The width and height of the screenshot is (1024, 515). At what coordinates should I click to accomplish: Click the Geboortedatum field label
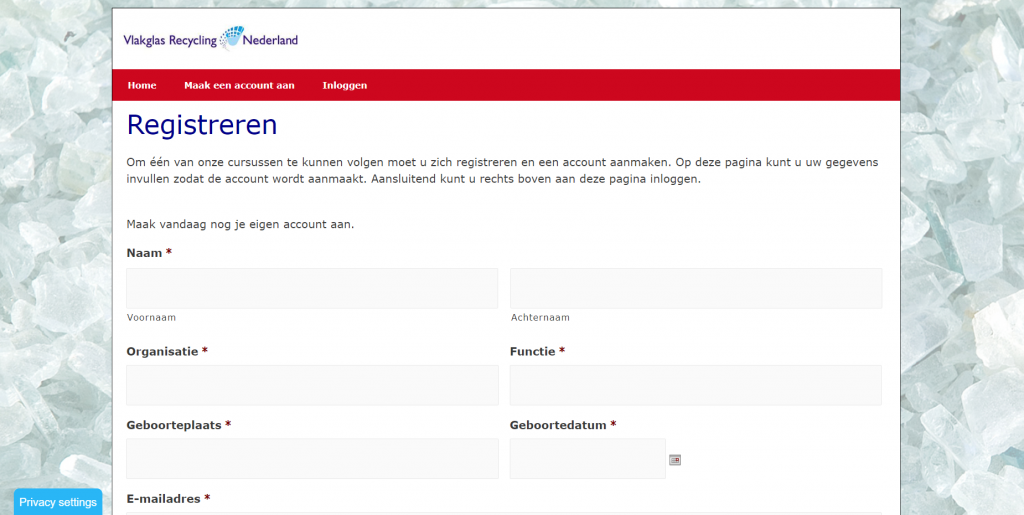[558, 425]
